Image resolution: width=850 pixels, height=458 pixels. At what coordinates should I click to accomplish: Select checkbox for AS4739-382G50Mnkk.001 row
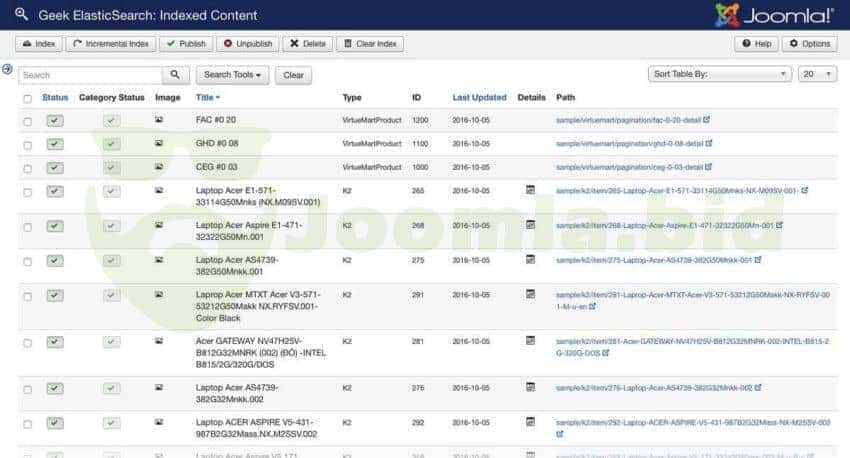point(28,262)
